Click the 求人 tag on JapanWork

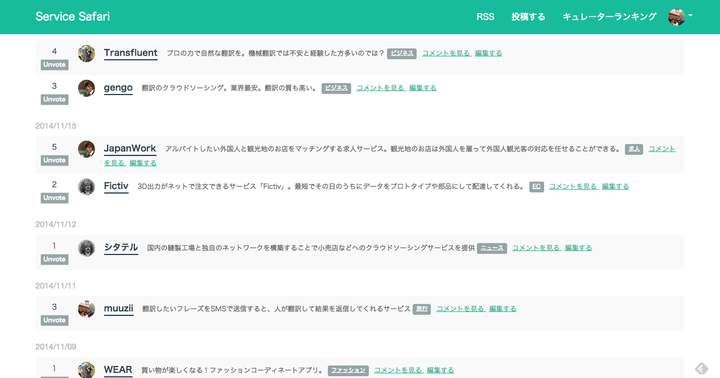coord(634,149)
